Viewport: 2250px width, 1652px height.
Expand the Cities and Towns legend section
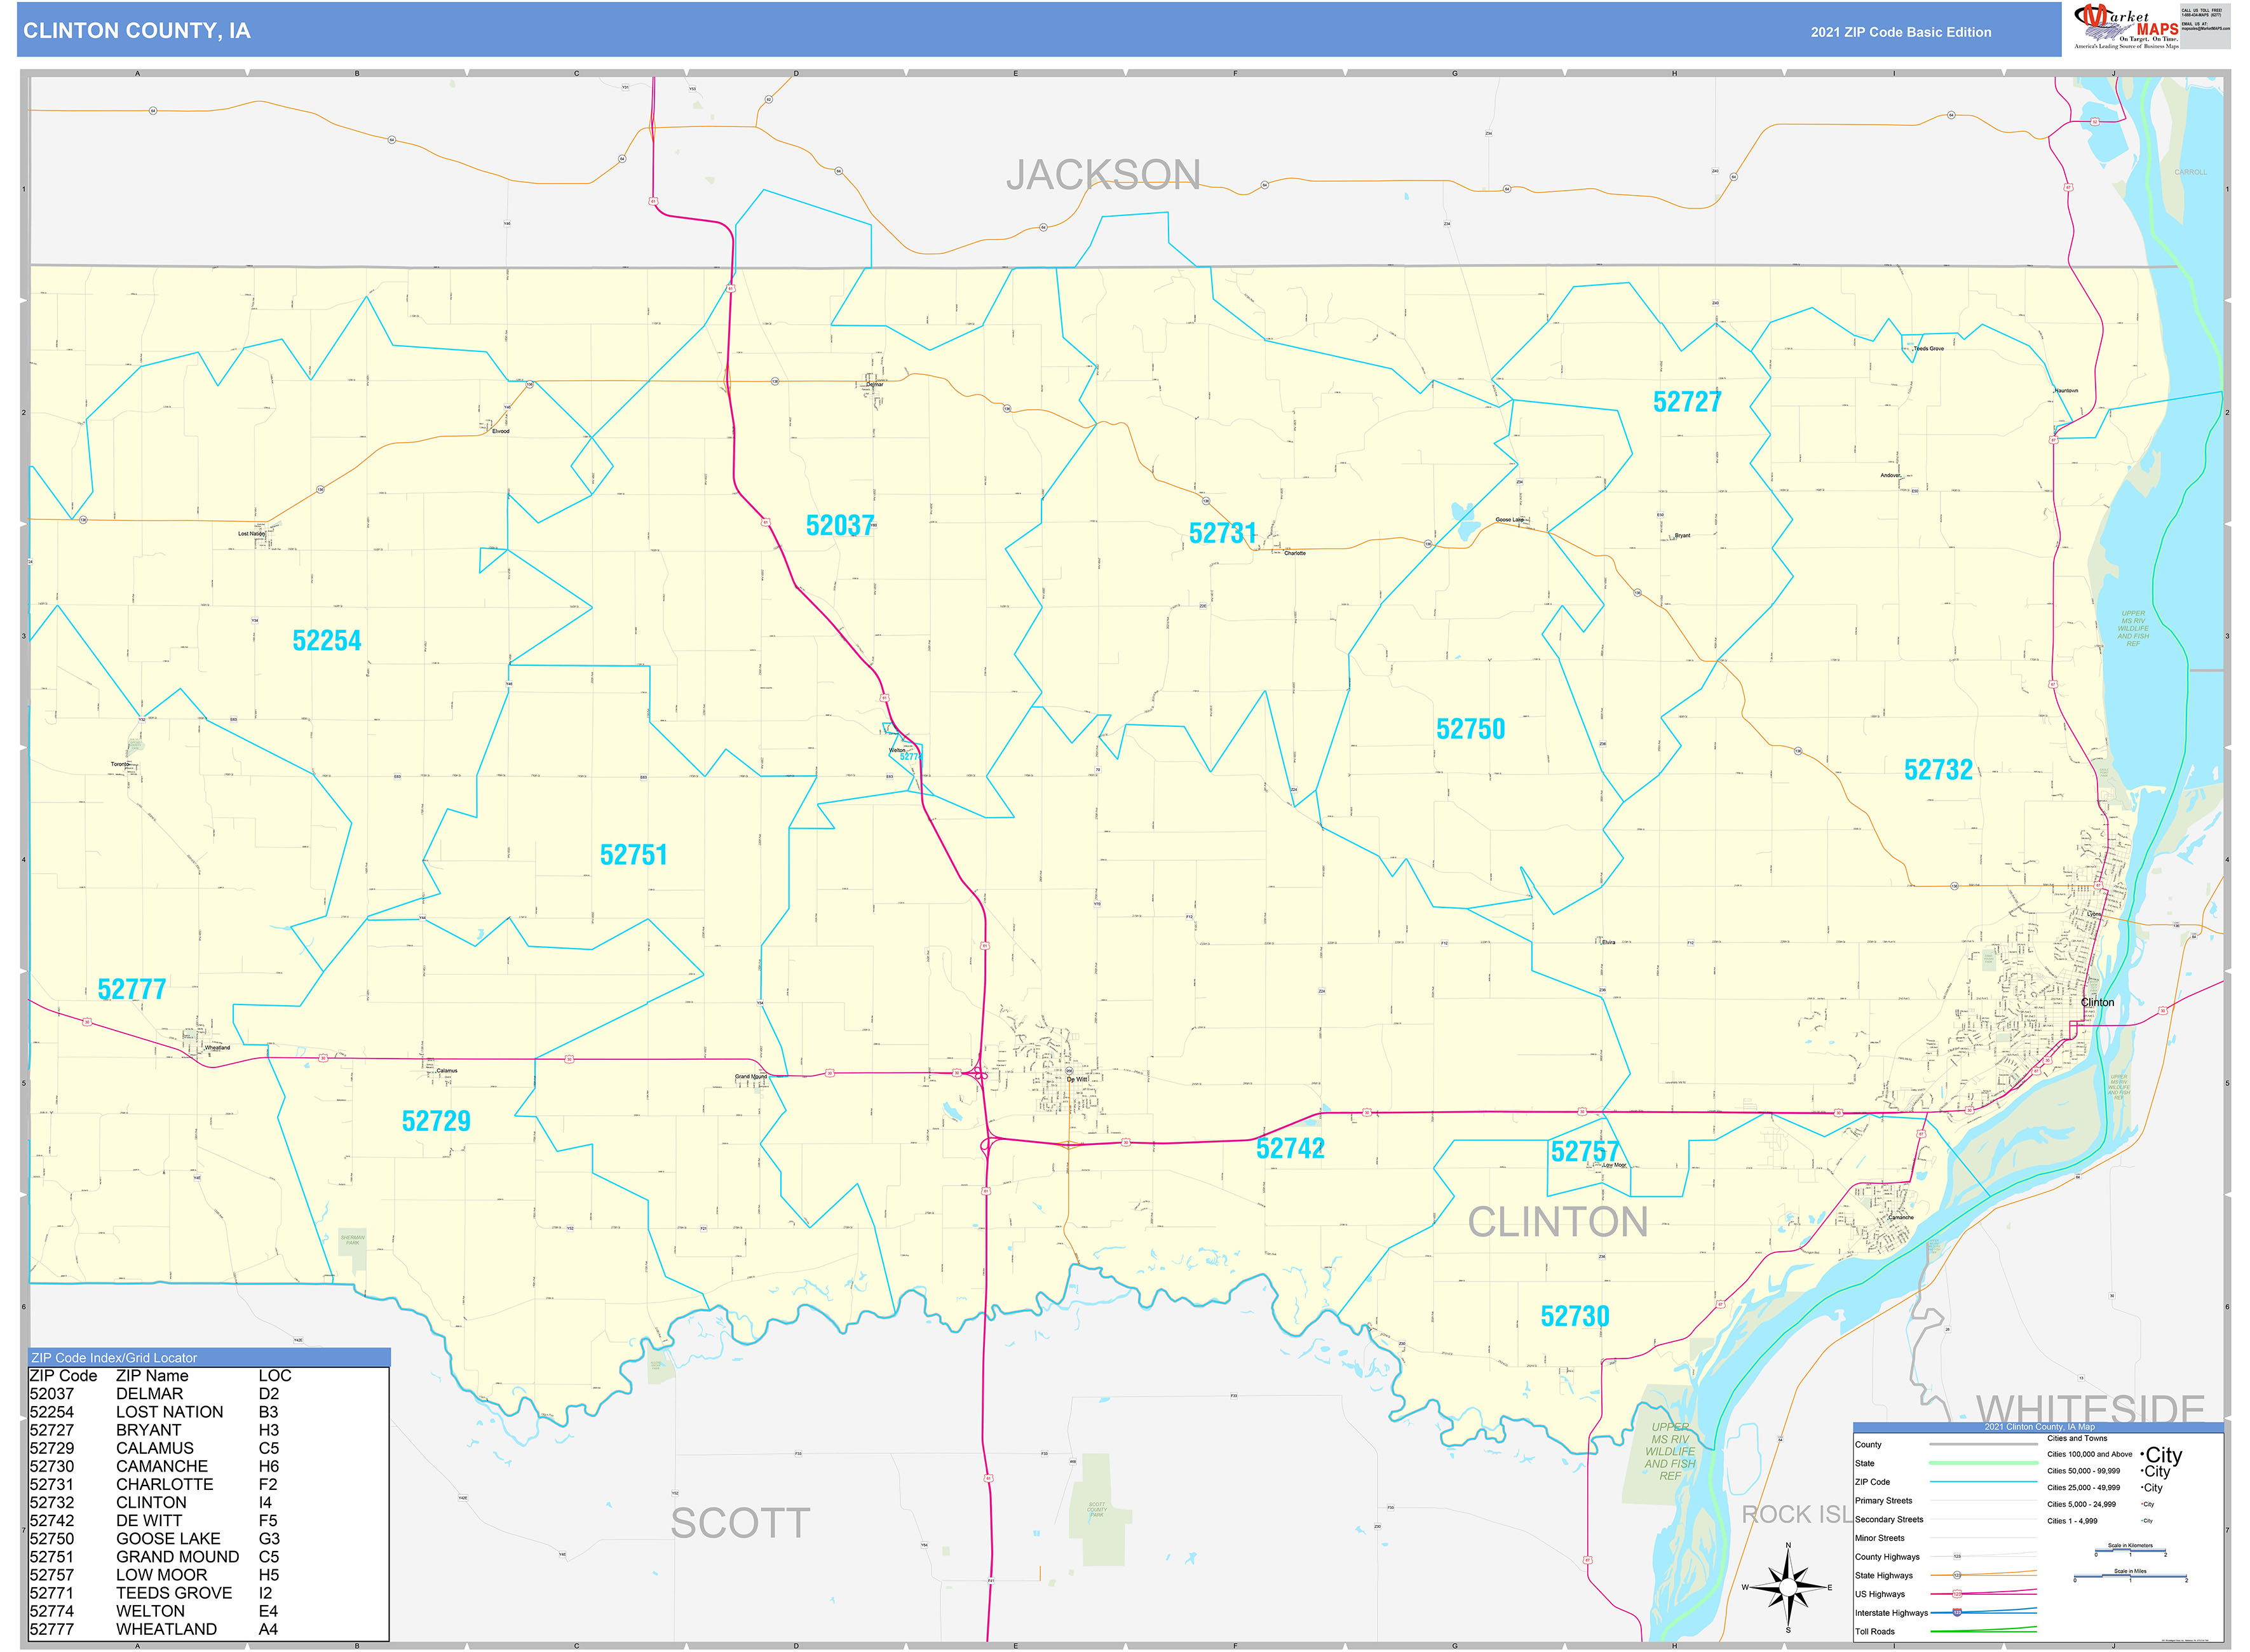click(2077, 1439)
